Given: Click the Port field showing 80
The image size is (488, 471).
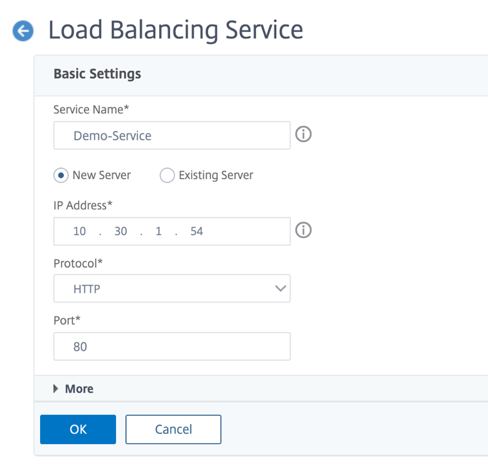Looking at the screenshot, I should point(172,346).
